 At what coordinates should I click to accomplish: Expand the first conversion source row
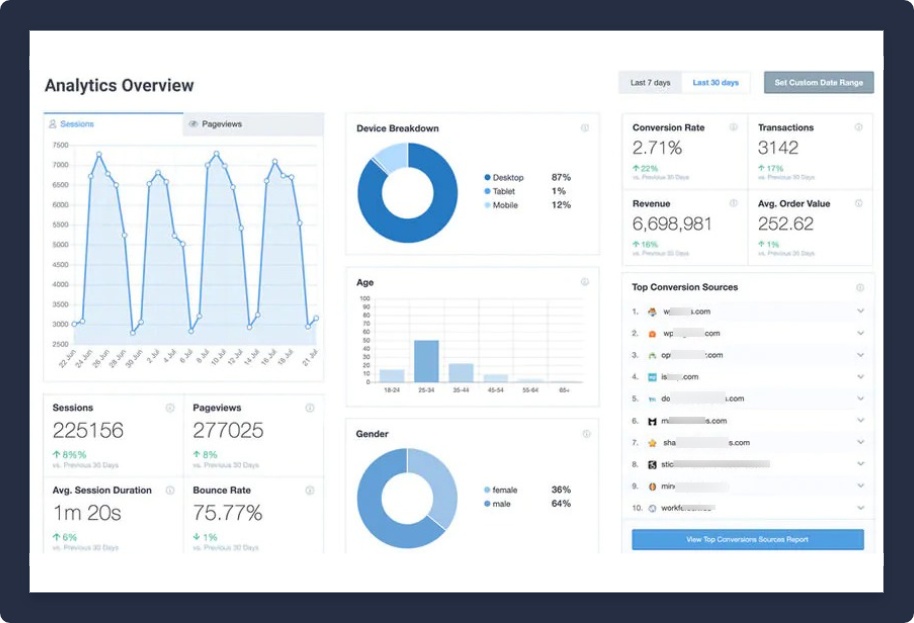click(x=860, y=311)
